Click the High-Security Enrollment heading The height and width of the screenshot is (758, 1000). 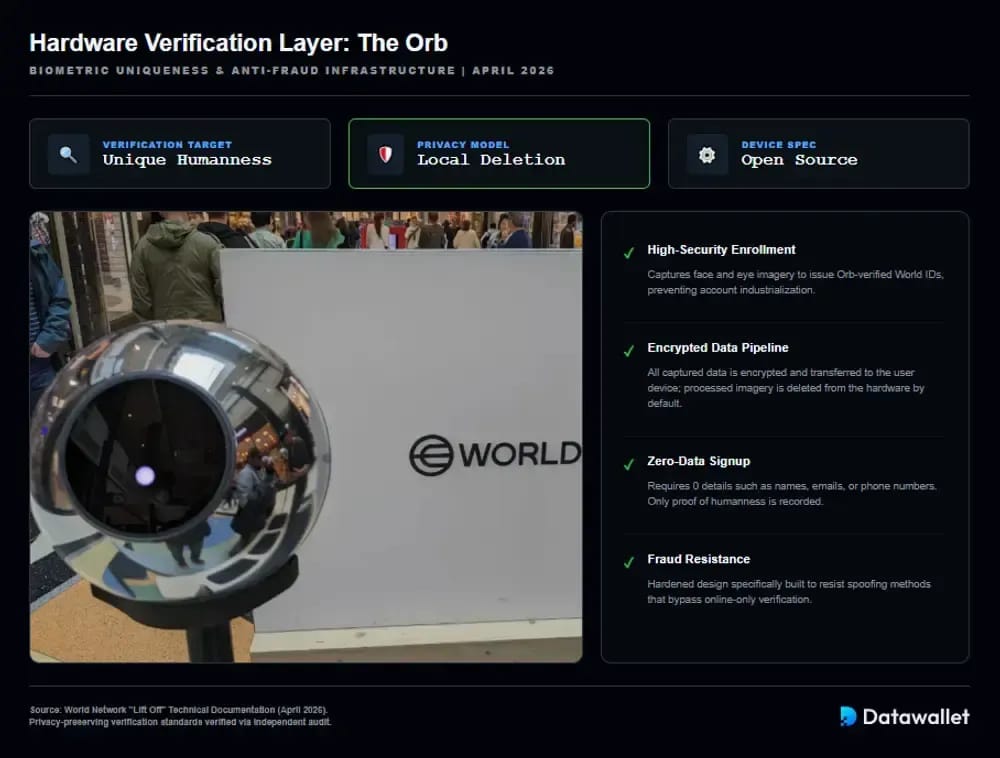tap(721, 250)
